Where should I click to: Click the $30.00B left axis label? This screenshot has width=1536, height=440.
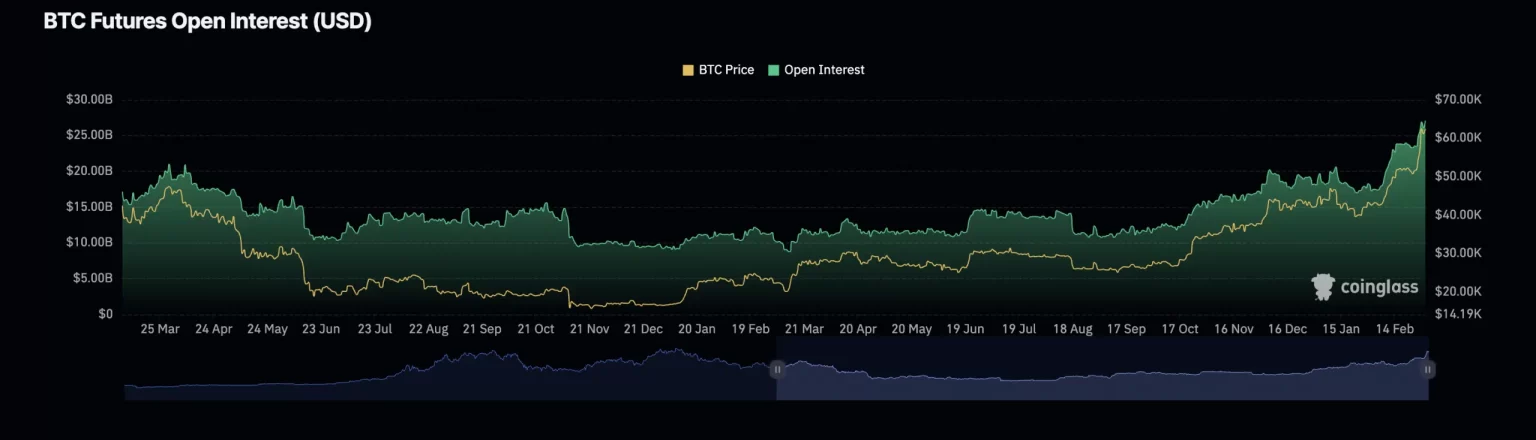point(89,100)
